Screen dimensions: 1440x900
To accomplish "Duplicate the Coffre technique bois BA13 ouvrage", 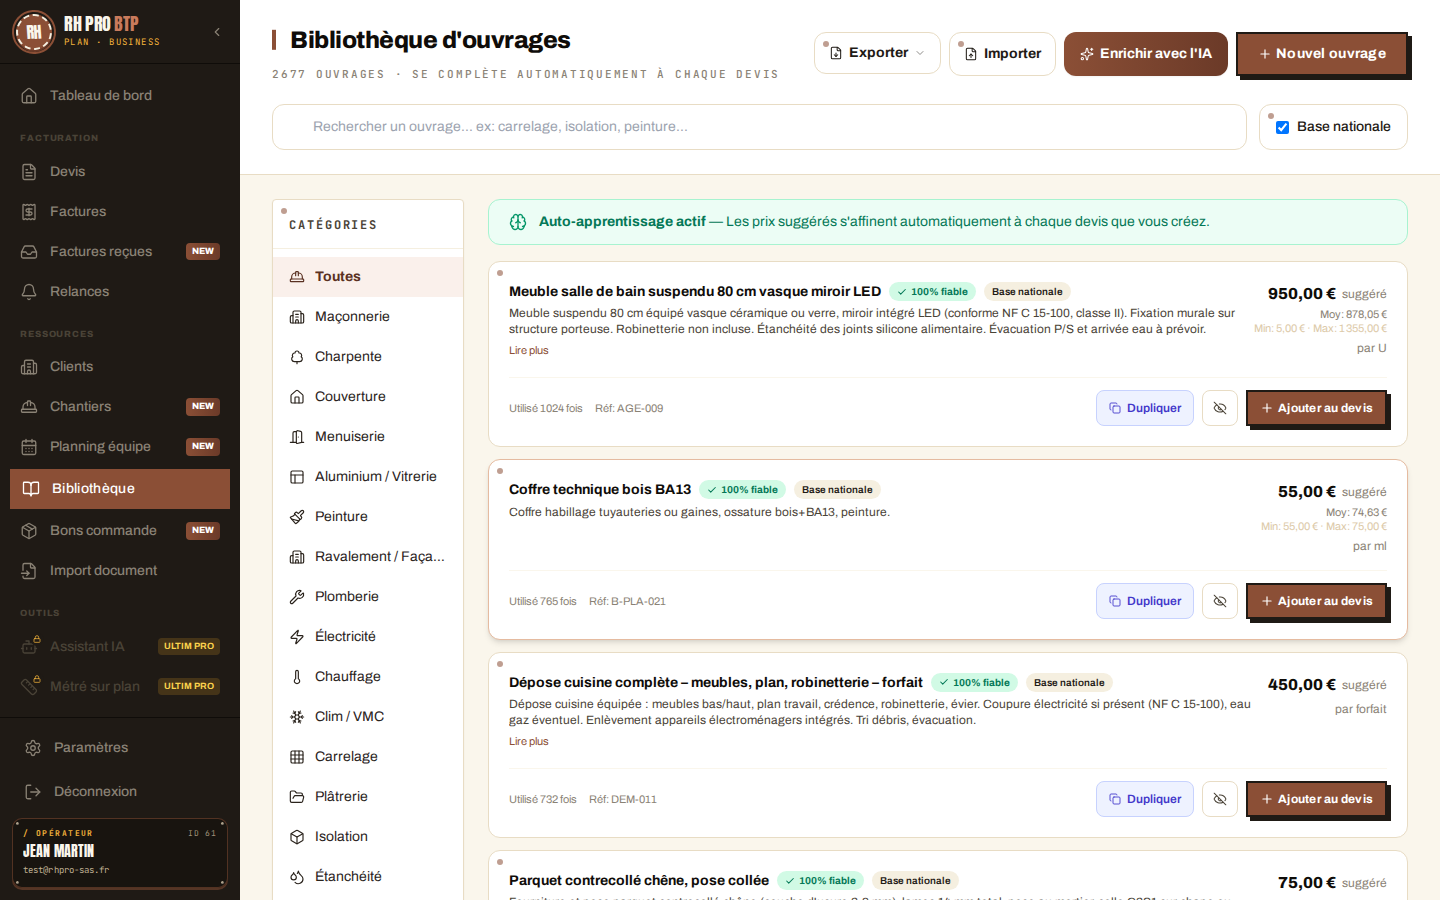I will point(1145,601).
